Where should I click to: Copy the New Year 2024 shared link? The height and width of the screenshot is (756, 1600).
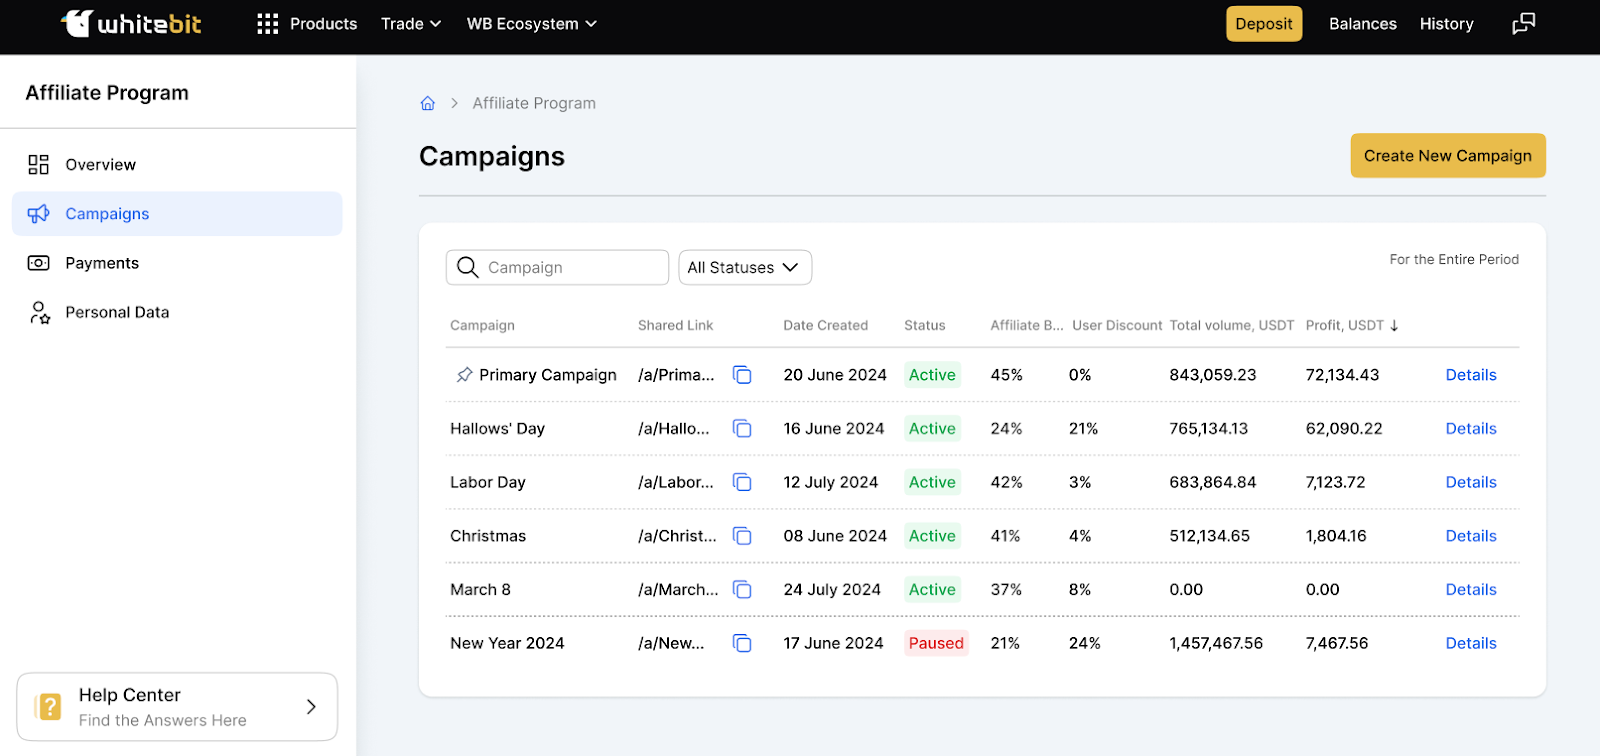click(742, 643)
